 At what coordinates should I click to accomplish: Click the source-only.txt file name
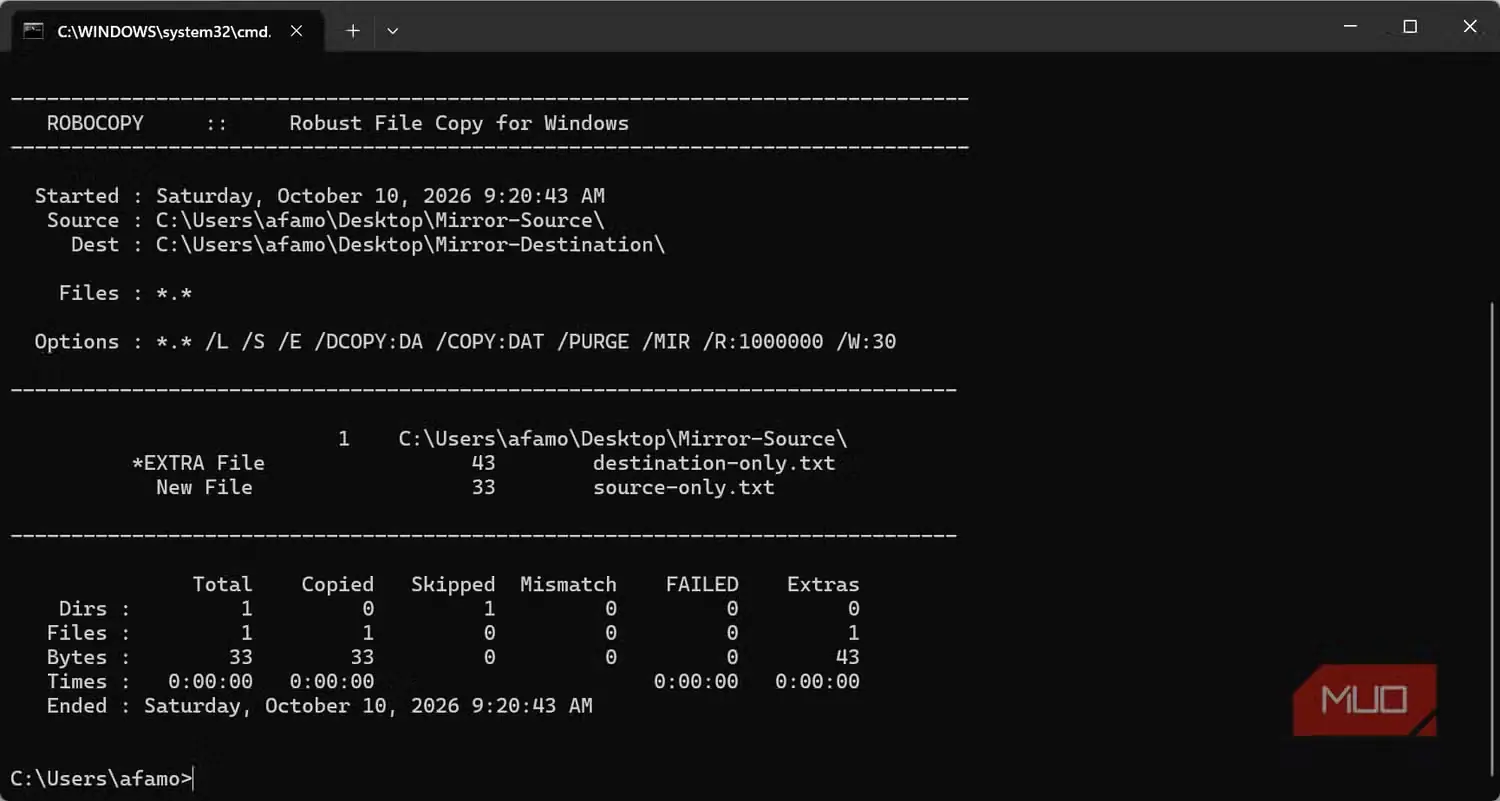point(684,488)
